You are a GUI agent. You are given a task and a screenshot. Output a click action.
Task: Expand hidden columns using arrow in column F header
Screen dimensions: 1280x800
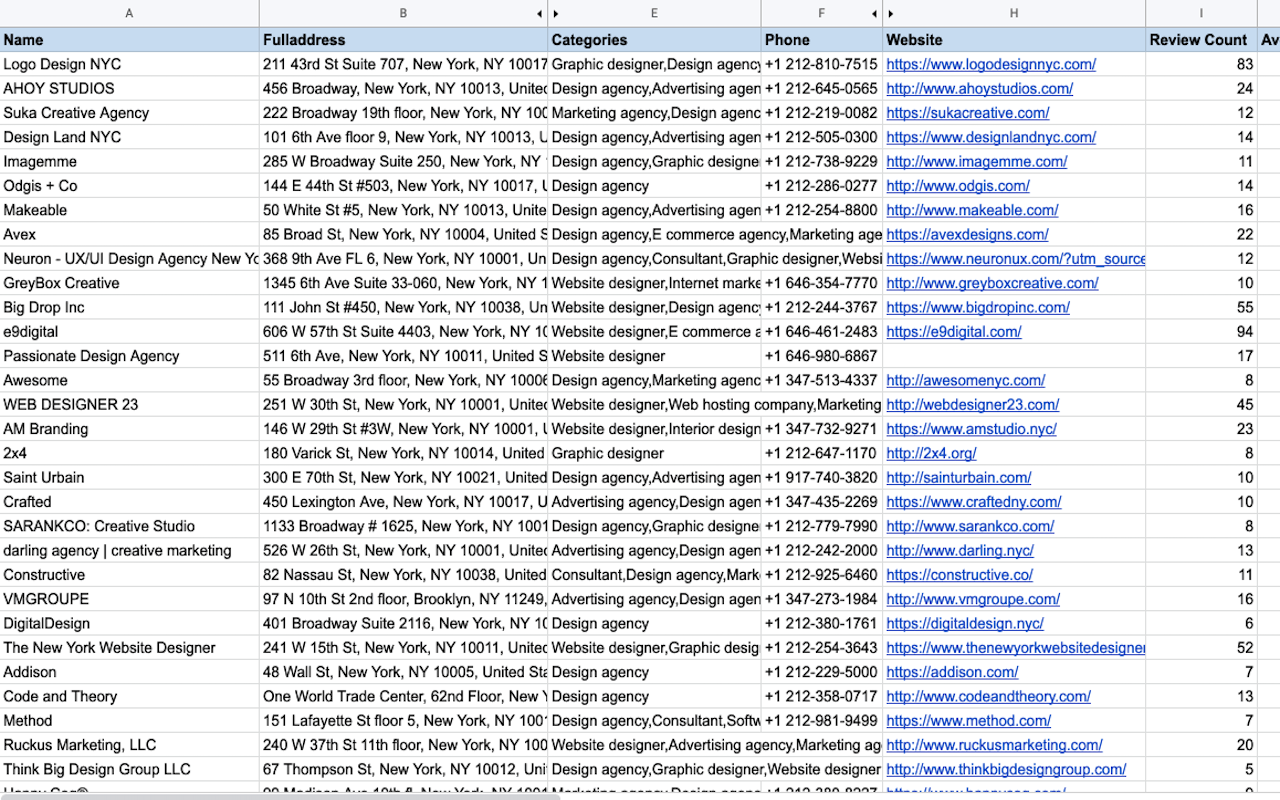point(874,14)
